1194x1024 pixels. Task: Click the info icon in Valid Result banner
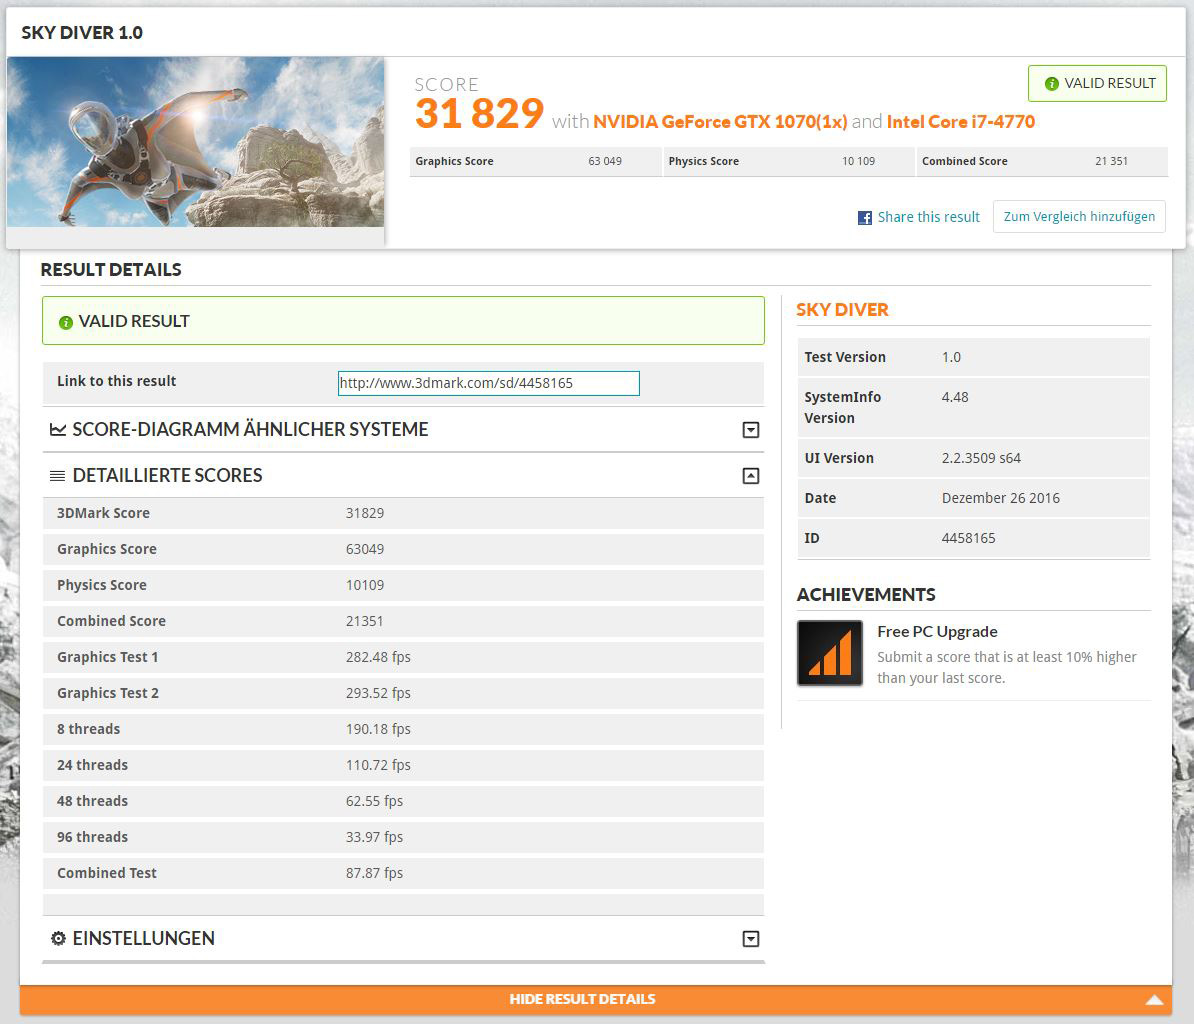66,322
